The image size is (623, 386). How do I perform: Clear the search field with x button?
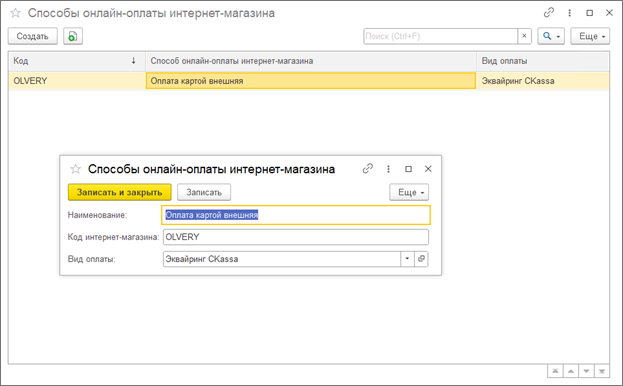tap(524, 36)
